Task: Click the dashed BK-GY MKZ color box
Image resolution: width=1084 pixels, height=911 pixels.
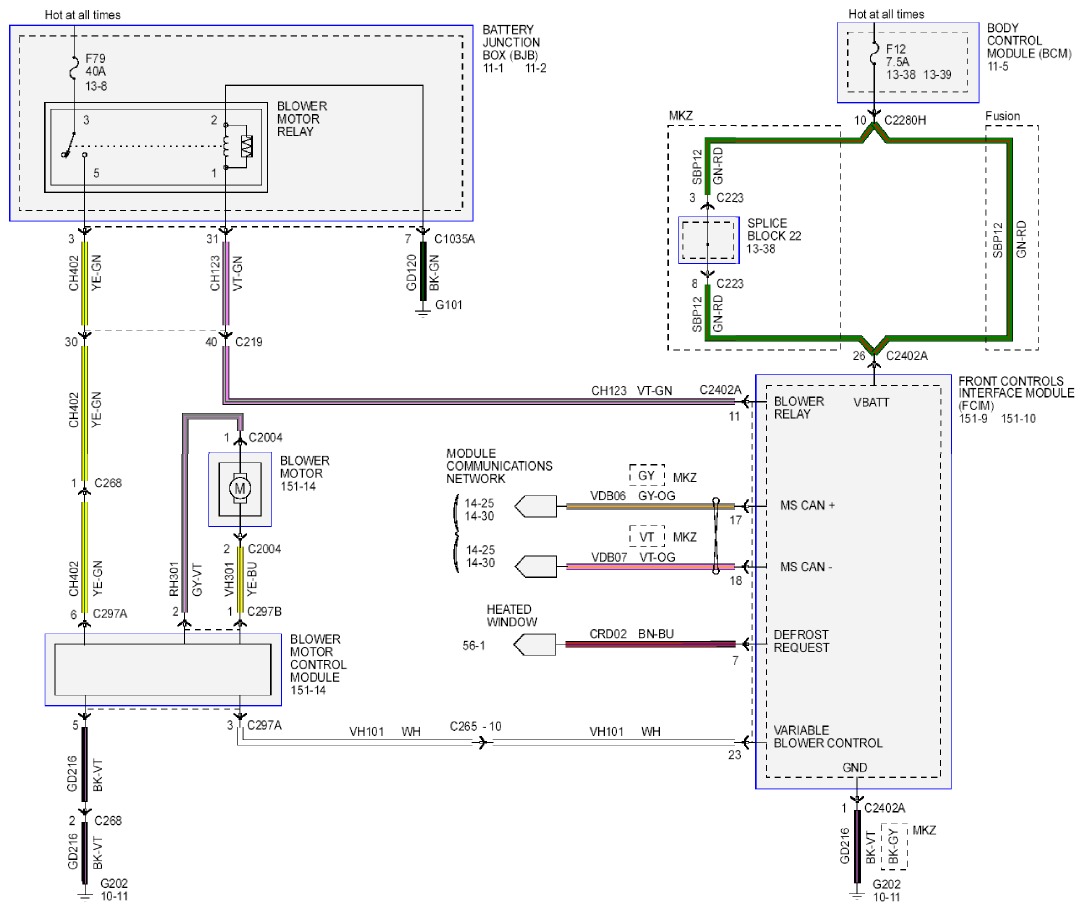Action: tap(894, 846)
